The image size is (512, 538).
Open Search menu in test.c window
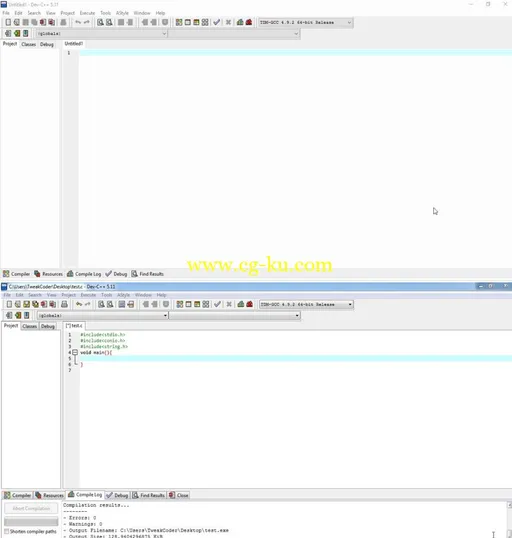[35, 295]
